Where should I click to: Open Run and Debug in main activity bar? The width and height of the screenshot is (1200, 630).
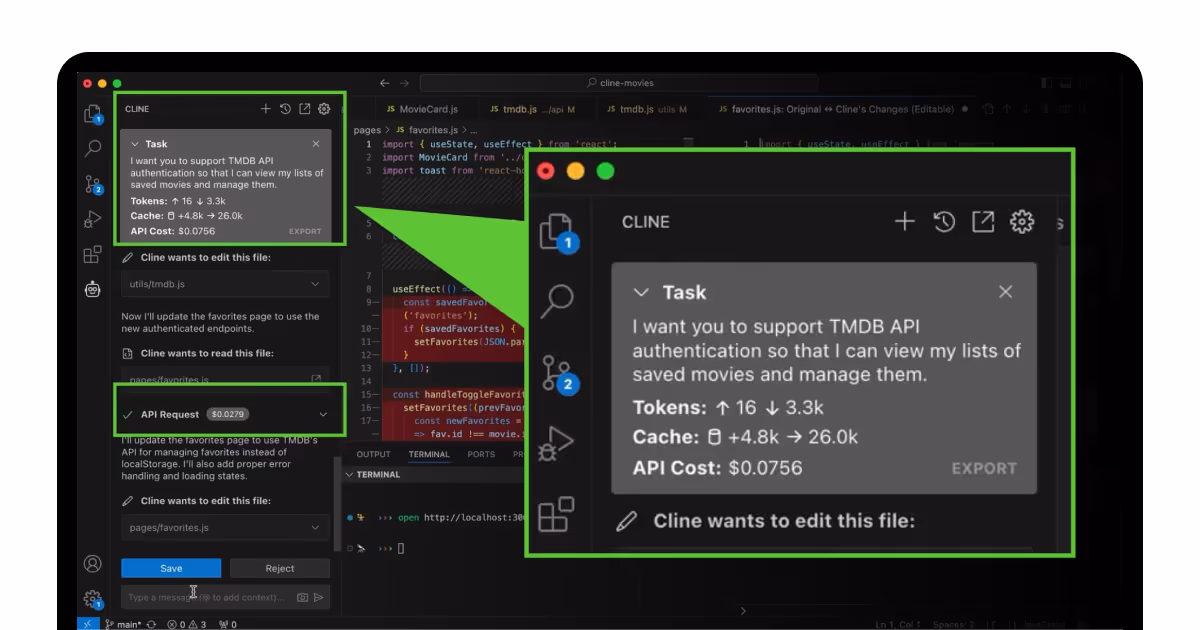[x=92, y=219]
